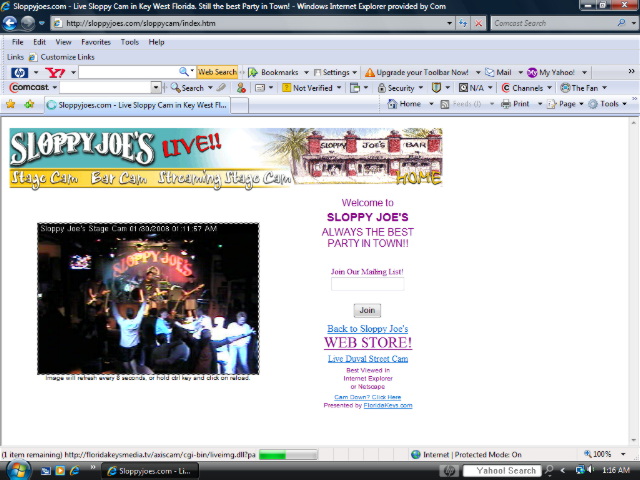The image size is (640, 480).
Task: Click Yahoo toolbar magnifier search icon
Action: pos(184,72)
